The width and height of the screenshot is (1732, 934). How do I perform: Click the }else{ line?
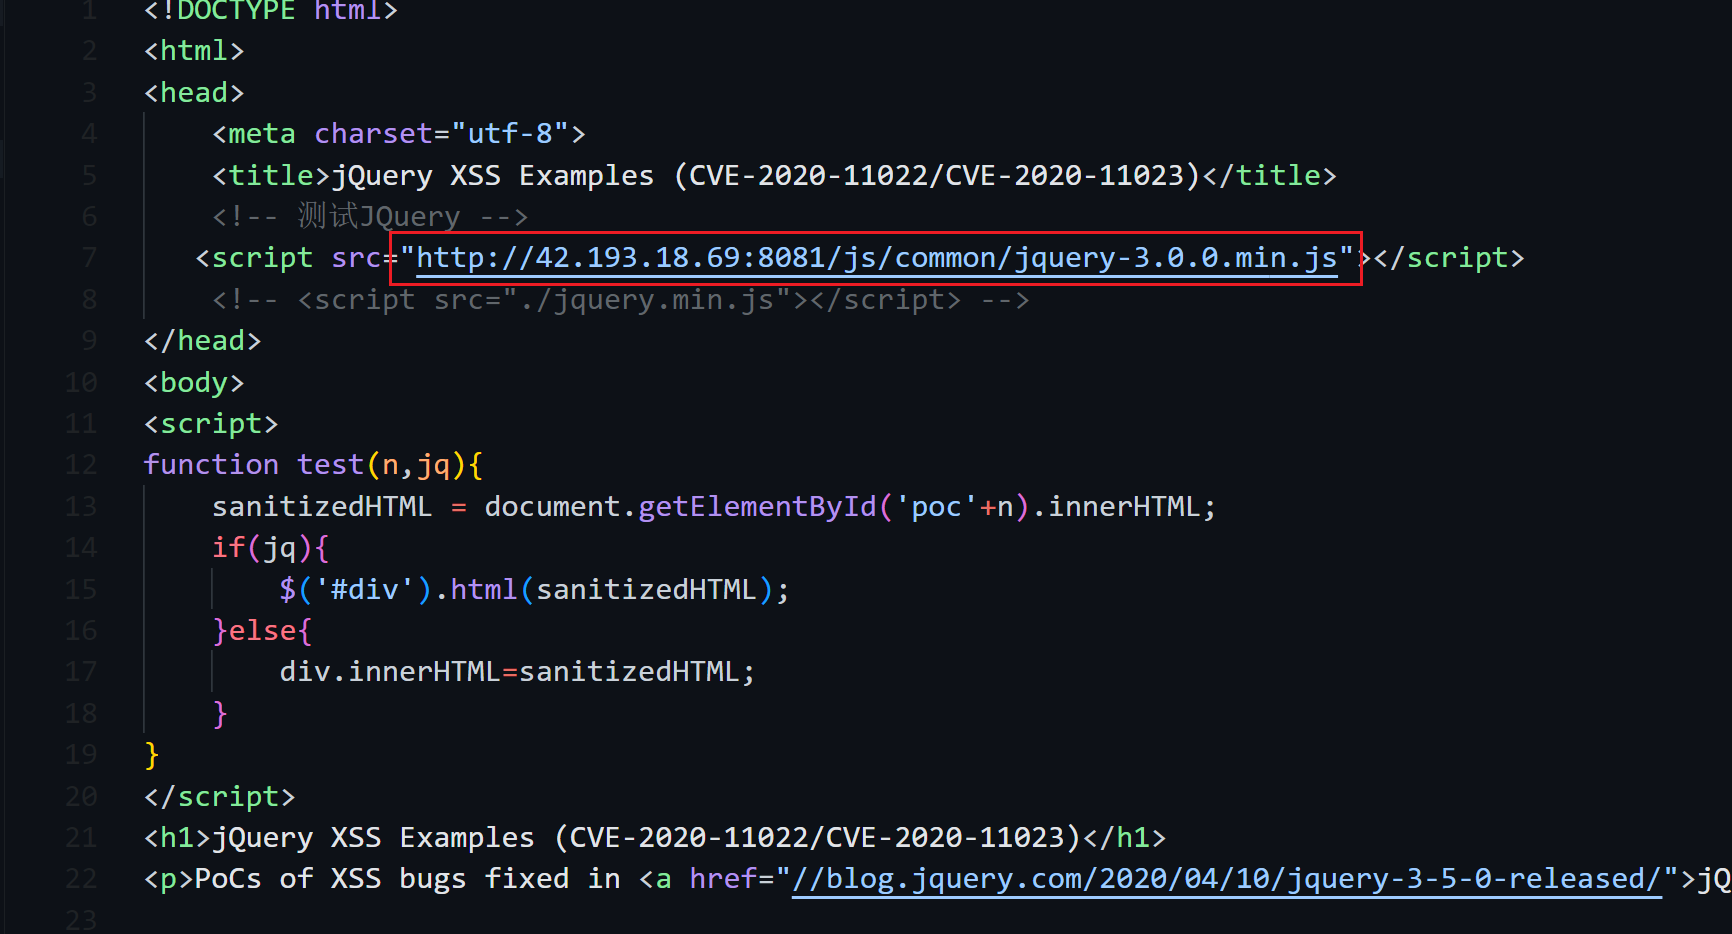pyautogui.click(x=262, y=631)
